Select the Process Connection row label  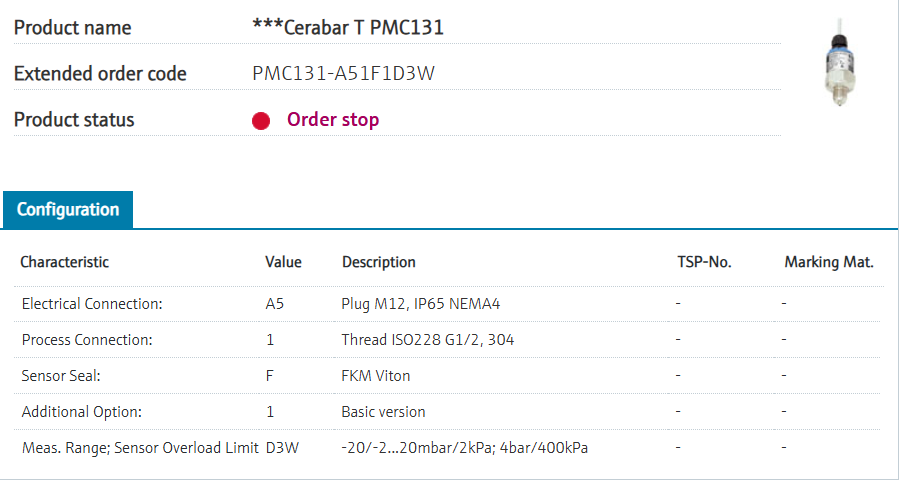coord(87,340)
